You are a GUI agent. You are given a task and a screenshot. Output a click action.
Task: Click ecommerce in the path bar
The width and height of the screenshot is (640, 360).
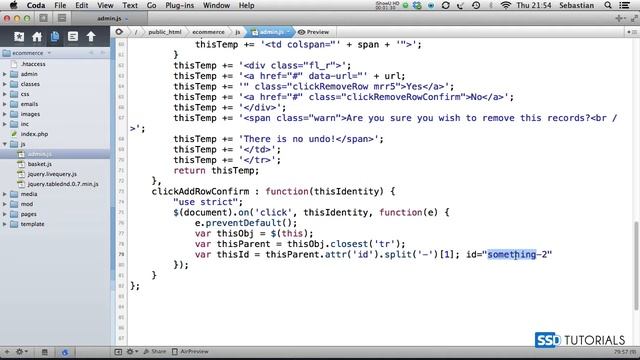pyautogui.click(x=208, y=32)
